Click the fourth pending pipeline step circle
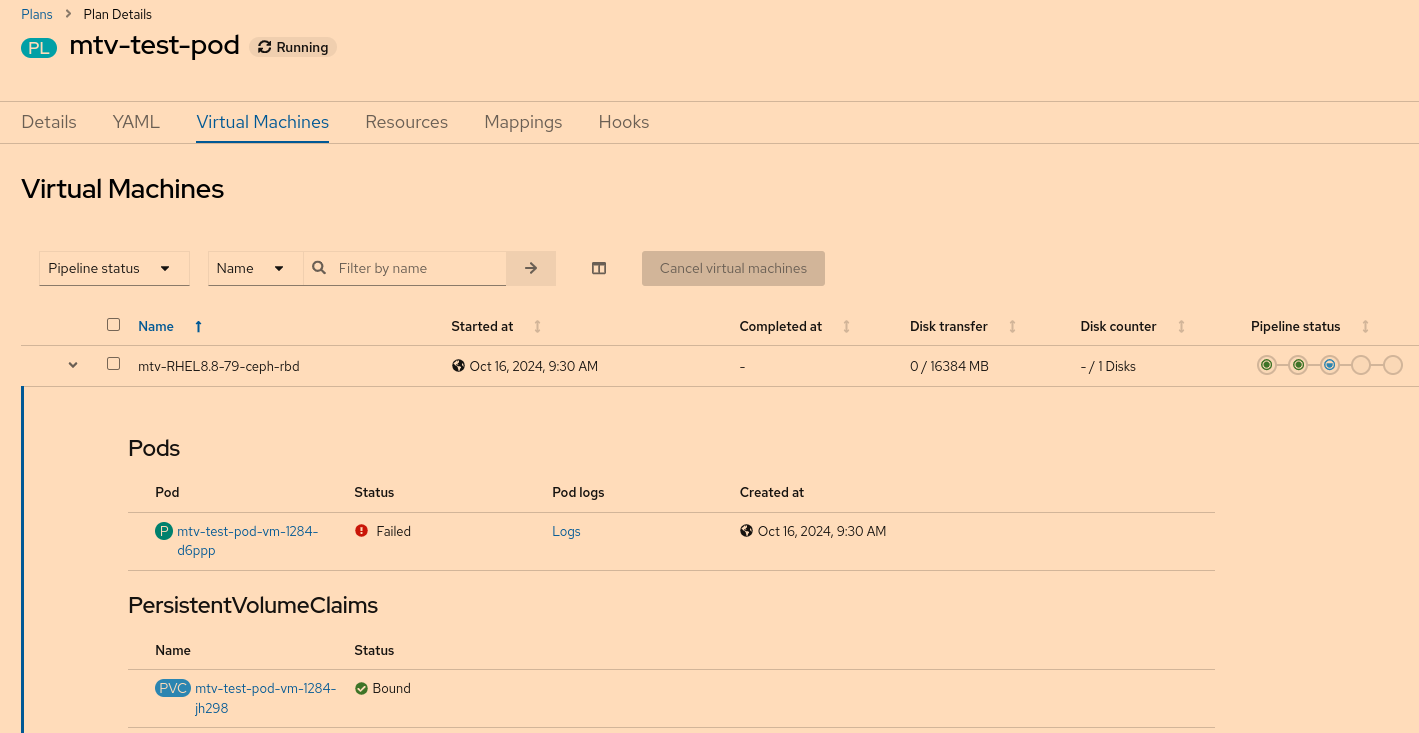Screen dimensions: 1419x733 (x=1361, y=365)
